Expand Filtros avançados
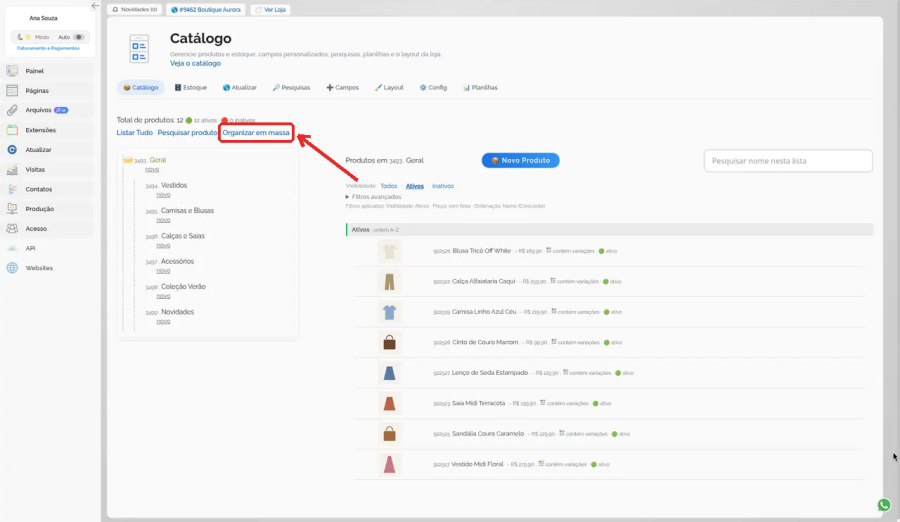The width and height of the screenshot is (900, 522). (373, 197)
